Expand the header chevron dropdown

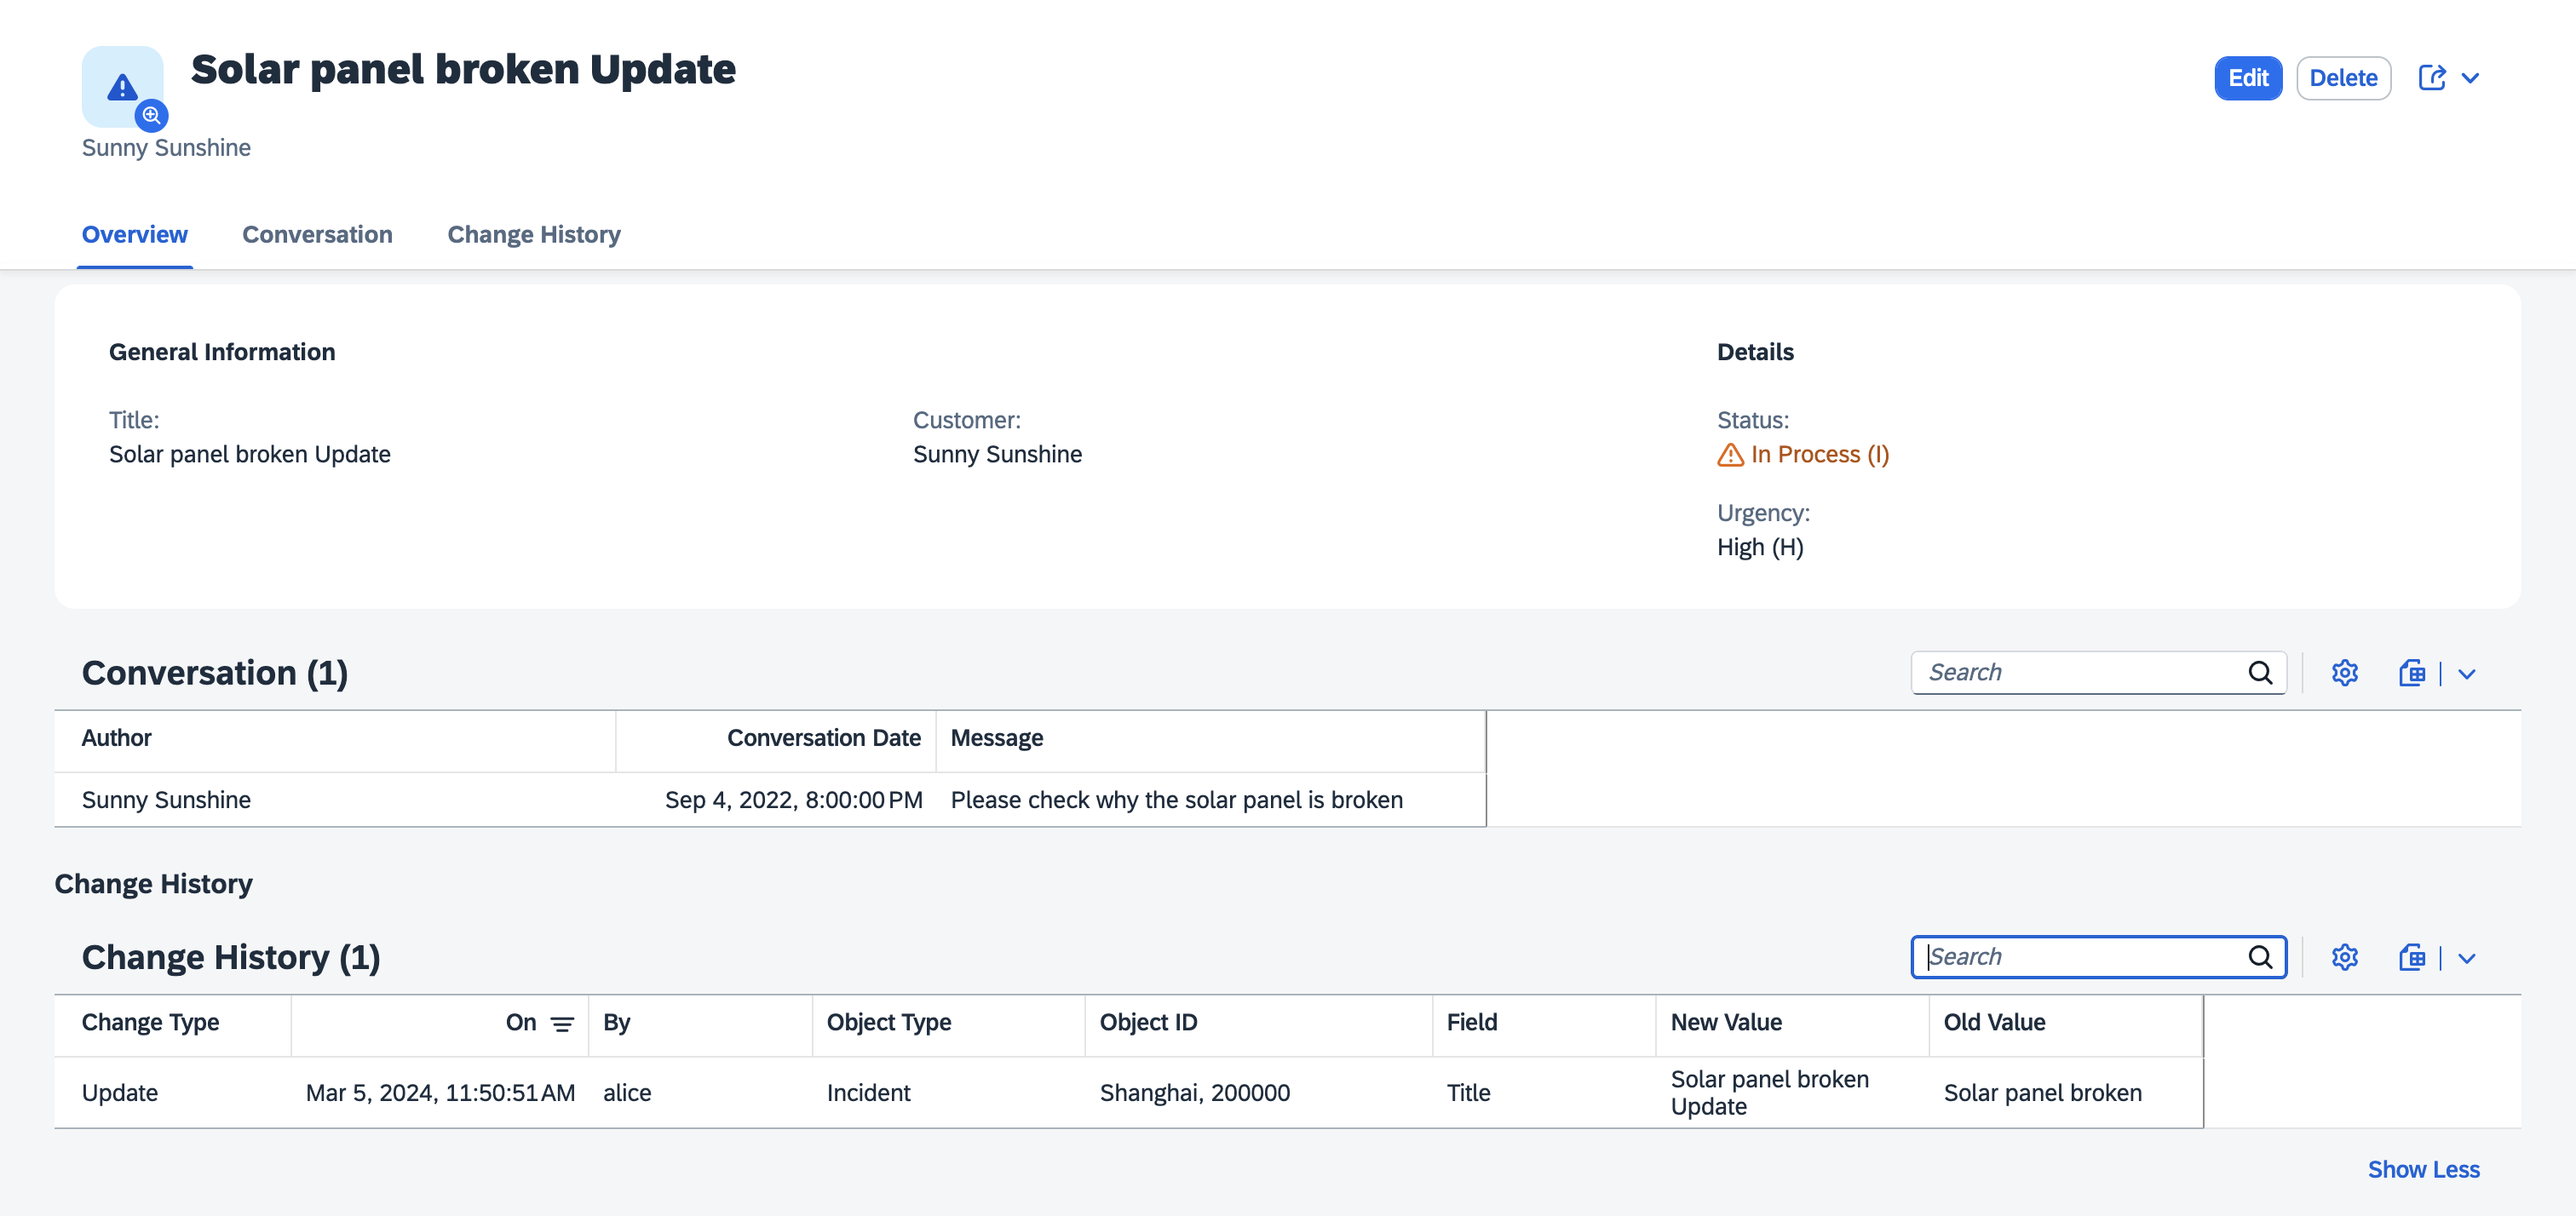click(2470, 78)
